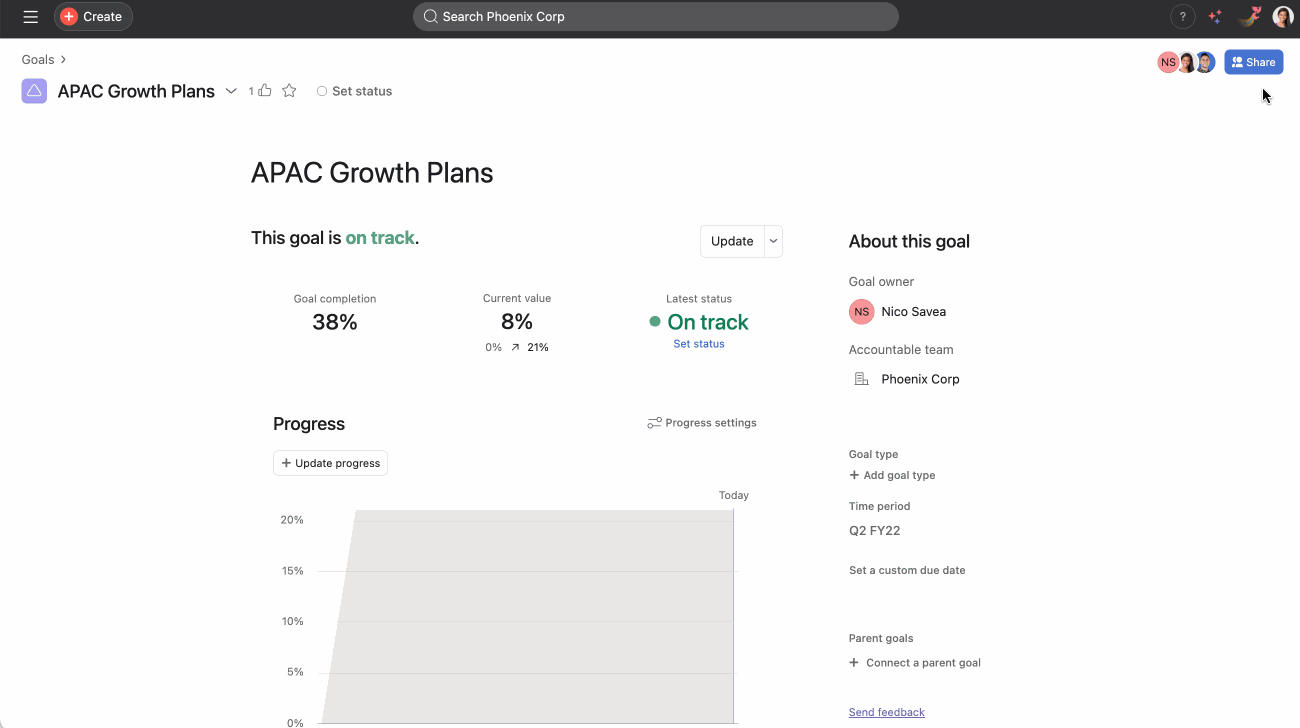Viewport: 1300px width, 728px height.
Task: Click inside the Search Phoenix Corp field
Action: click(x=656, y=16)
